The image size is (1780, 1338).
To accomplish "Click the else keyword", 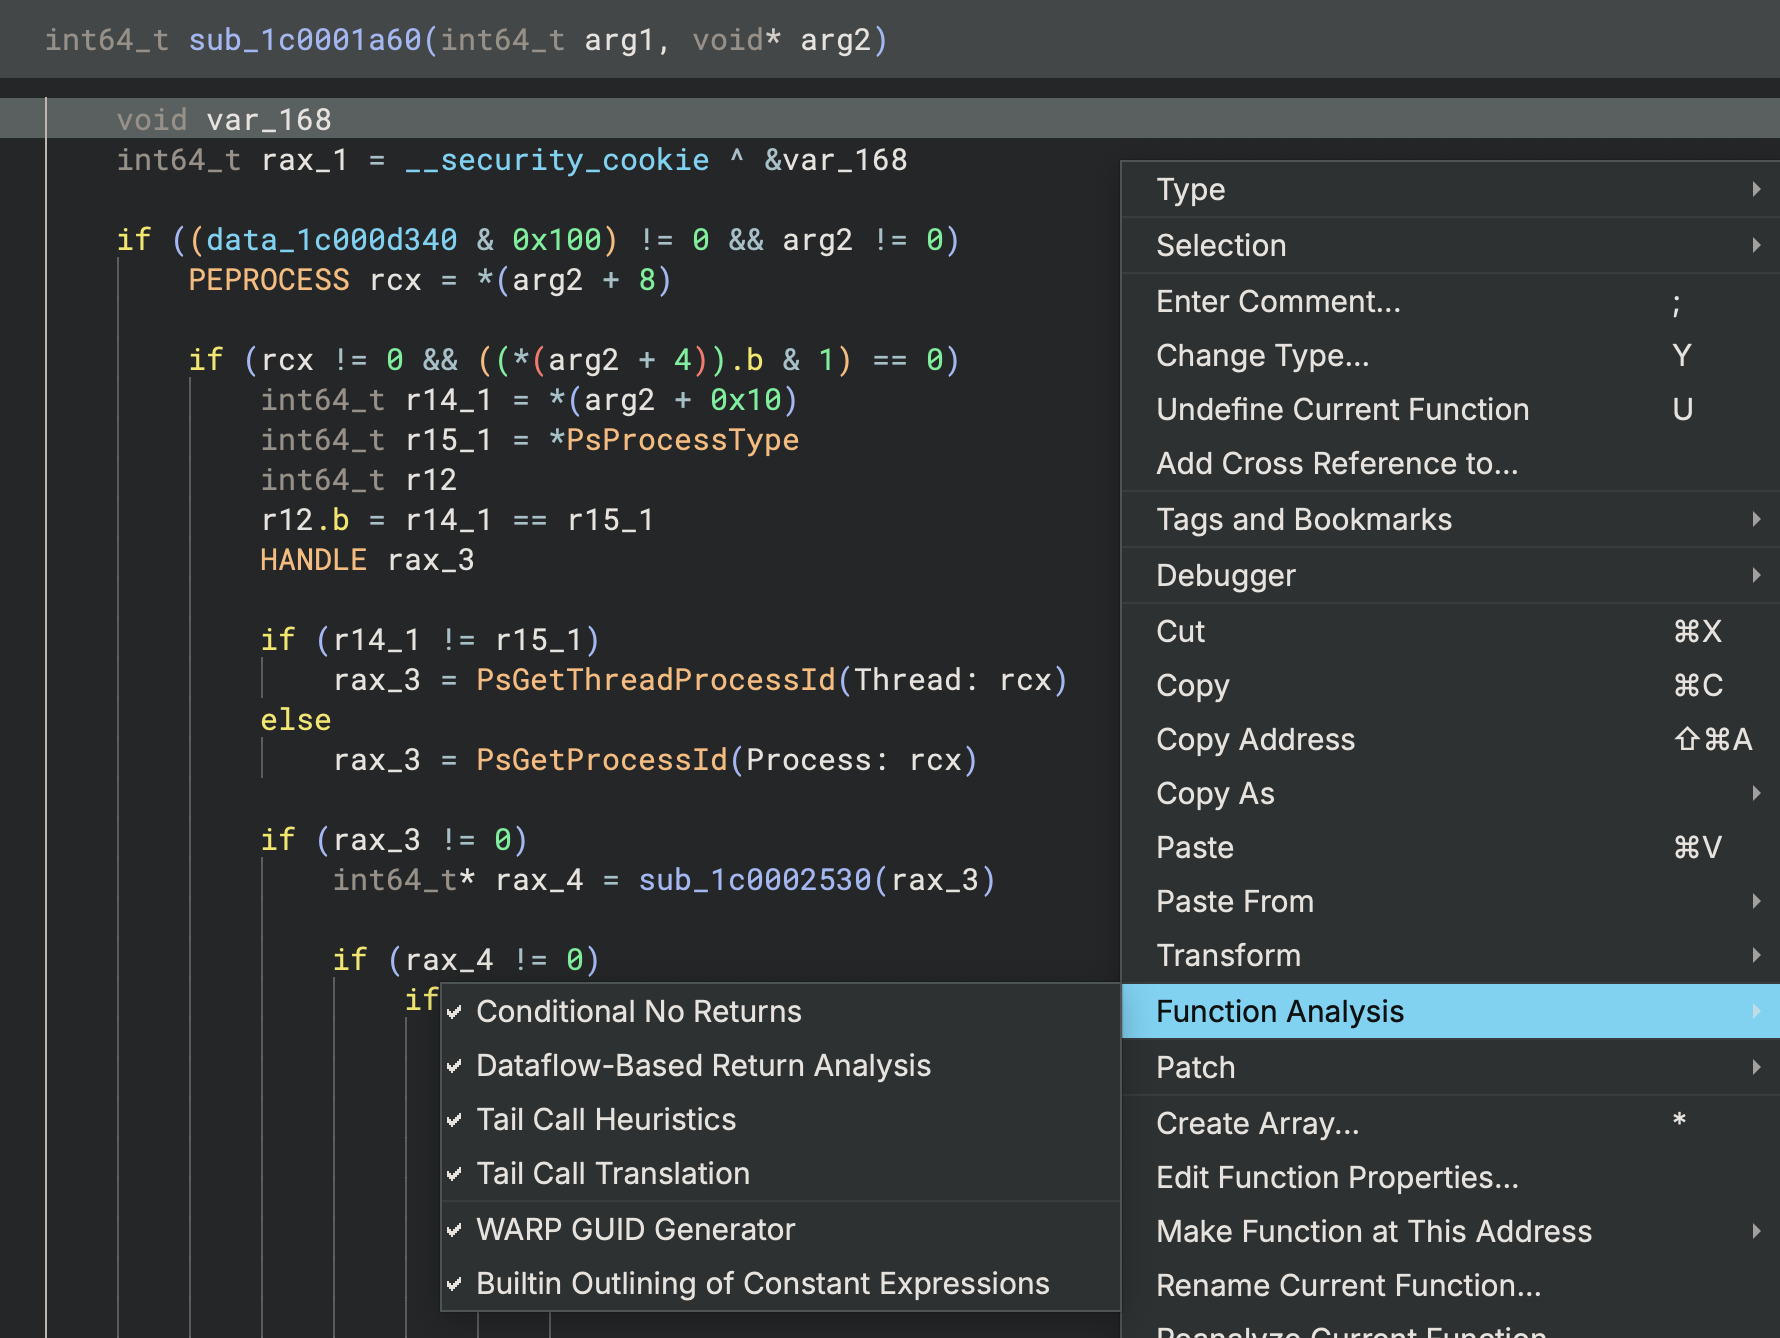I will [x=295, y=720].
